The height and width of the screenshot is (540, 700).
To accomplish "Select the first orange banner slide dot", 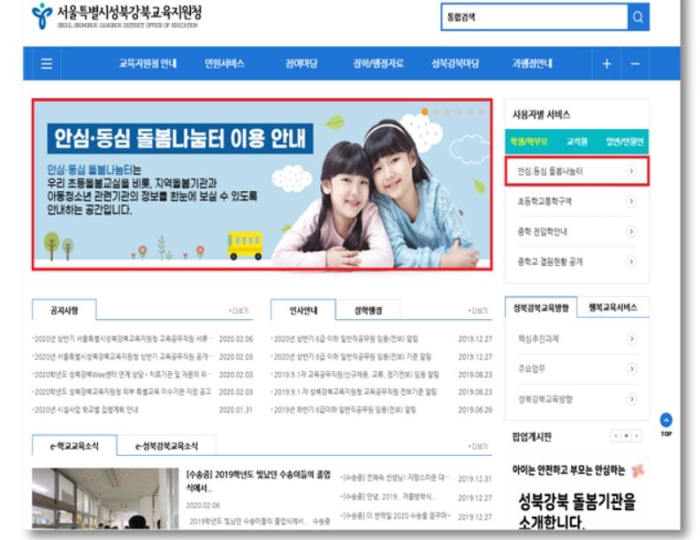I will 425,112.
